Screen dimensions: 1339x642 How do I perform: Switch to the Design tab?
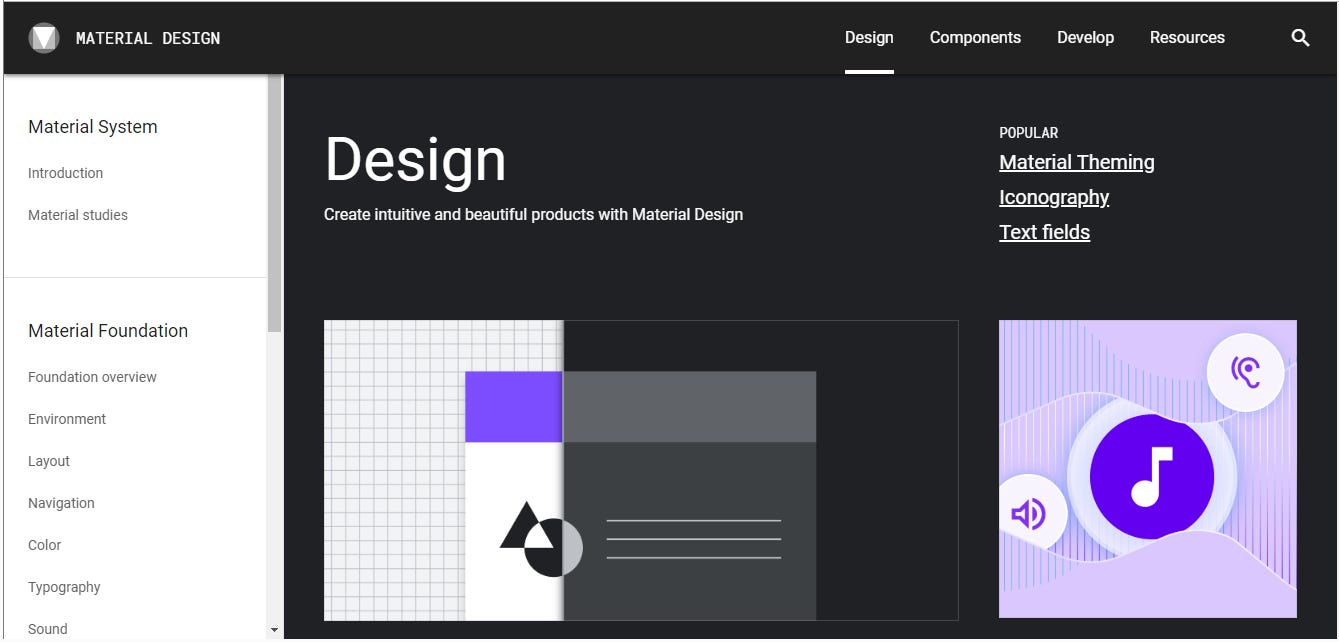[x=869, y=38]
